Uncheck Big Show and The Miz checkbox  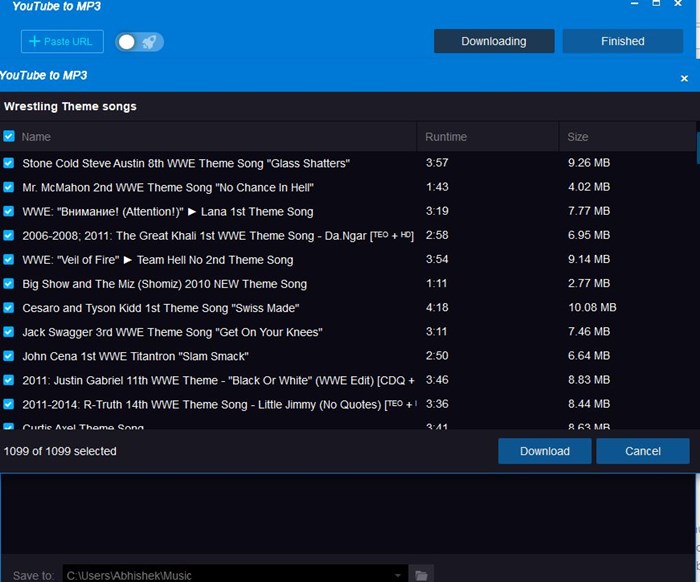point(9,283)
